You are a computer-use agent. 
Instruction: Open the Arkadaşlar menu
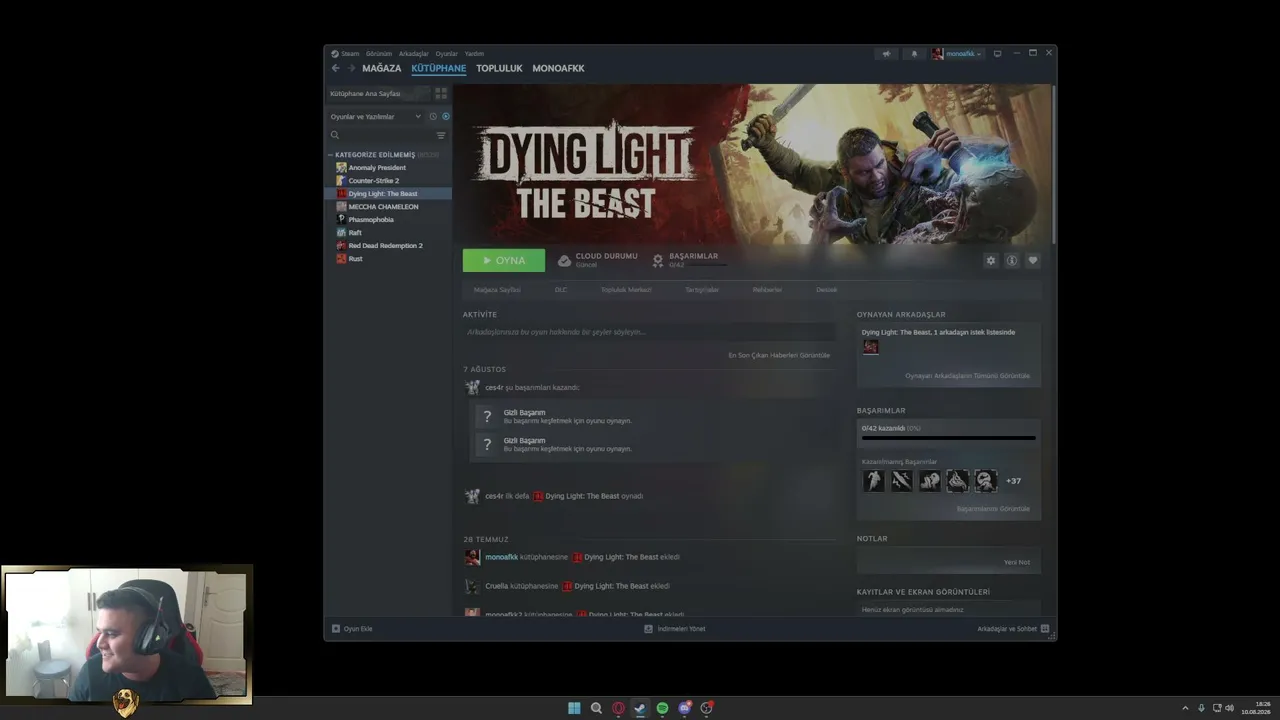coord(413,54)
